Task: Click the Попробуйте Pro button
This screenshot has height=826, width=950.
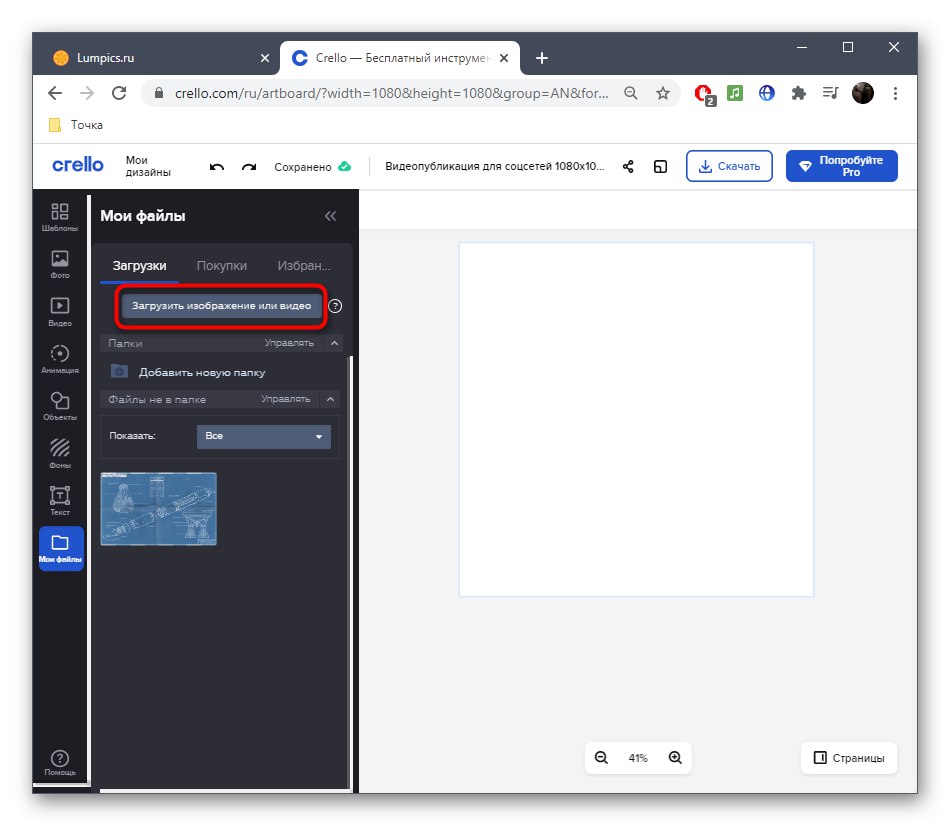Action: pos(842,166)
